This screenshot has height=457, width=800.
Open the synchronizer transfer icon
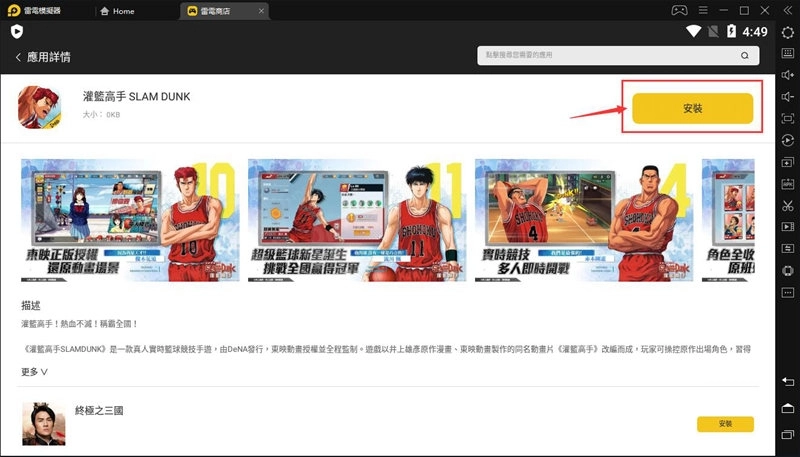tap(788, 248)
